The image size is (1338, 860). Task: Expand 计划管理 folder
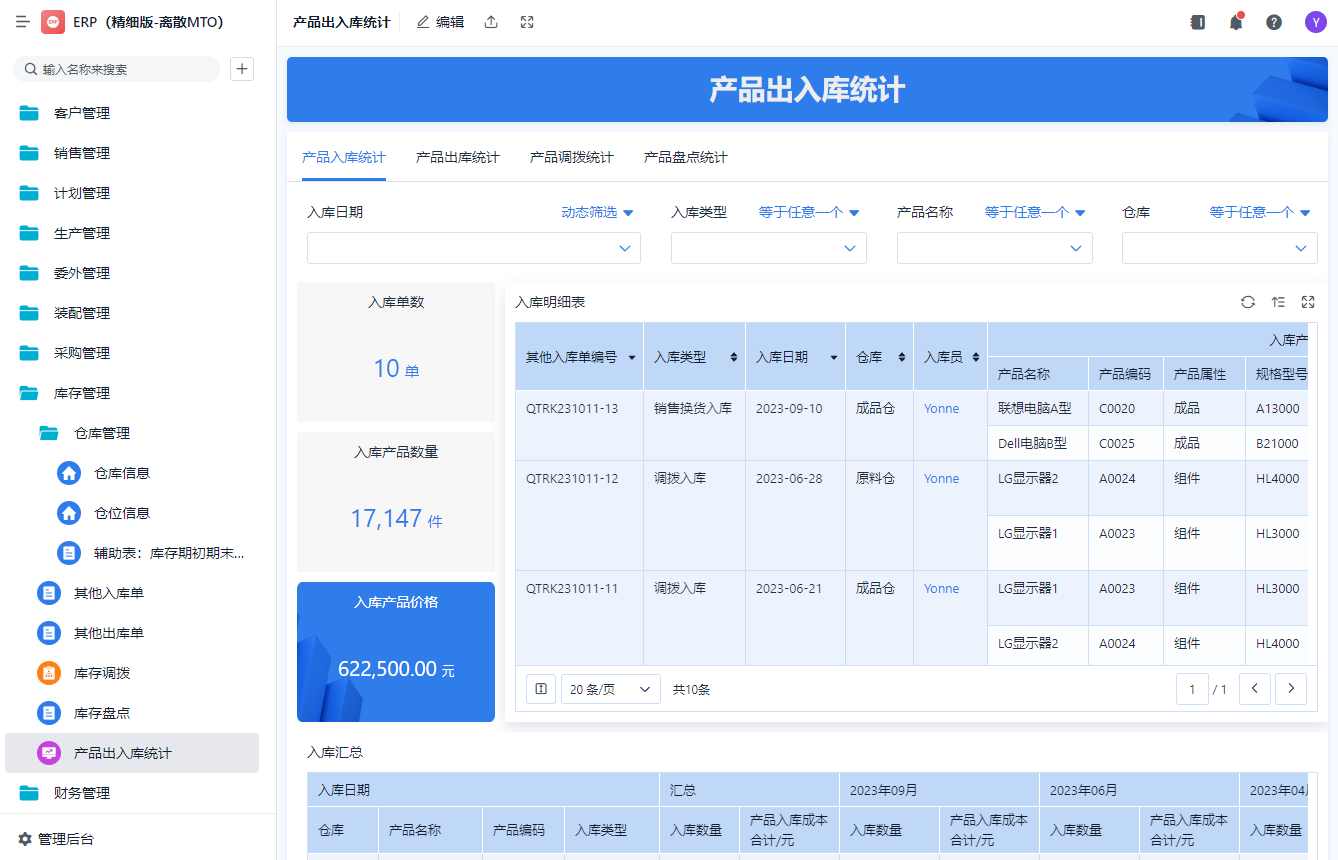point(132,193)
